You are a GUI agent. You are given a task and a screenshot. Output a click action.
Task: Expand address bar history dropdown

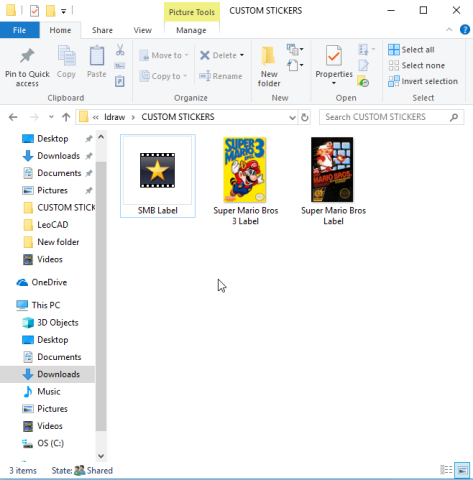point(292,117)
